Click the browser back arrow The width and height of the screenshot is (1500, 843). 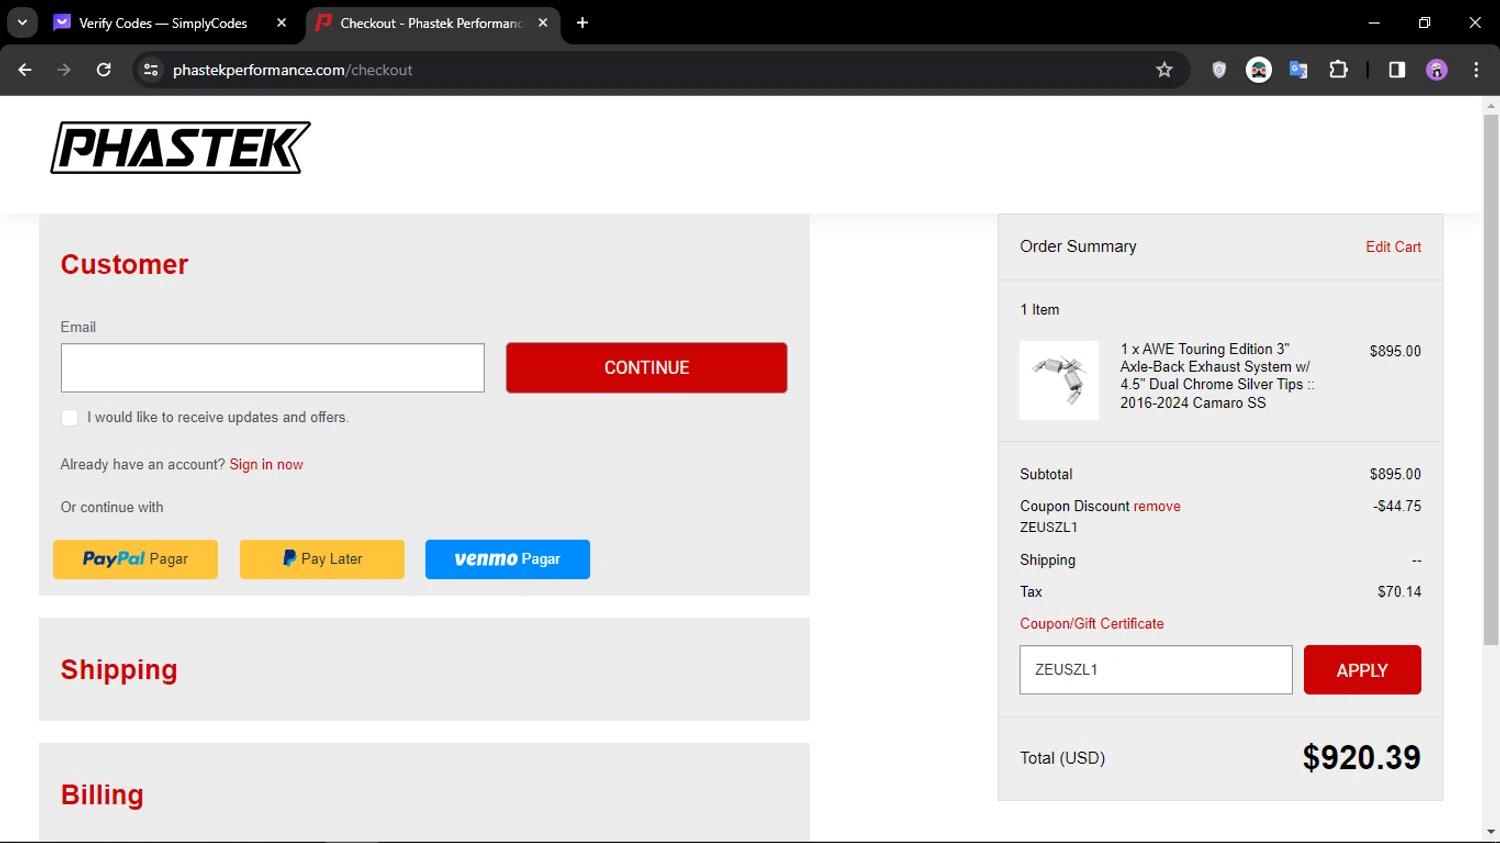click(25, 70)
